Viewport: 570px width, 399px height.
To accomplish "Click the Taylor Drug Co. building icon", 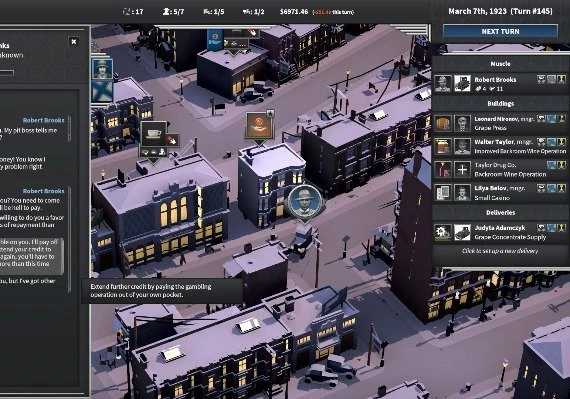I will pos(443,170).
